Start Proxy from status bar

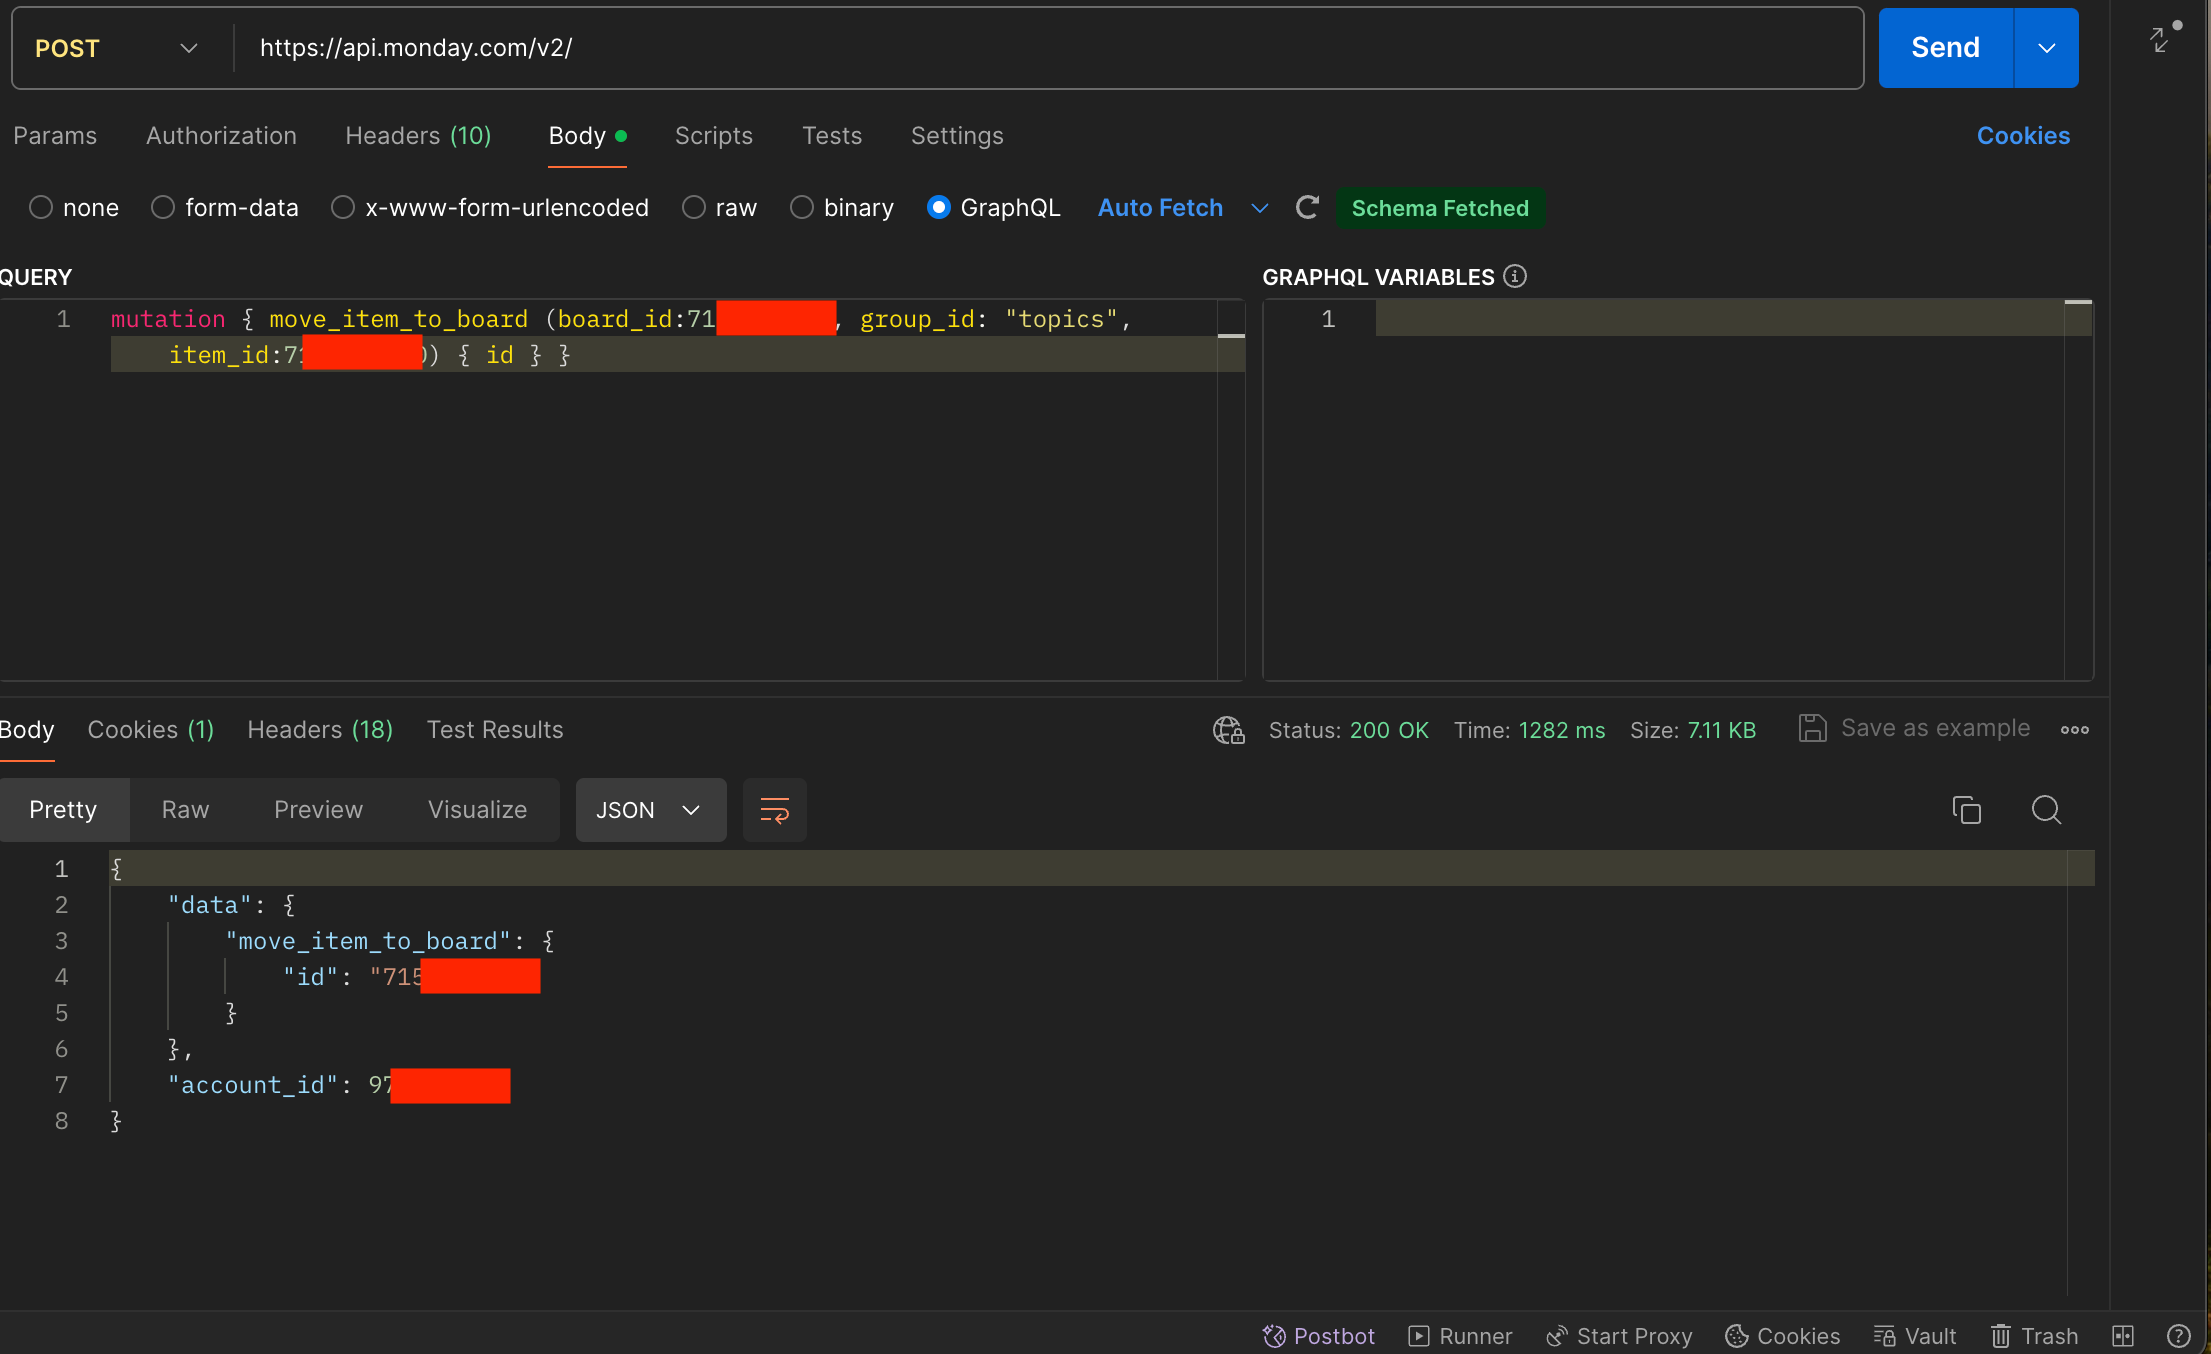[x=1619, y=1336]
